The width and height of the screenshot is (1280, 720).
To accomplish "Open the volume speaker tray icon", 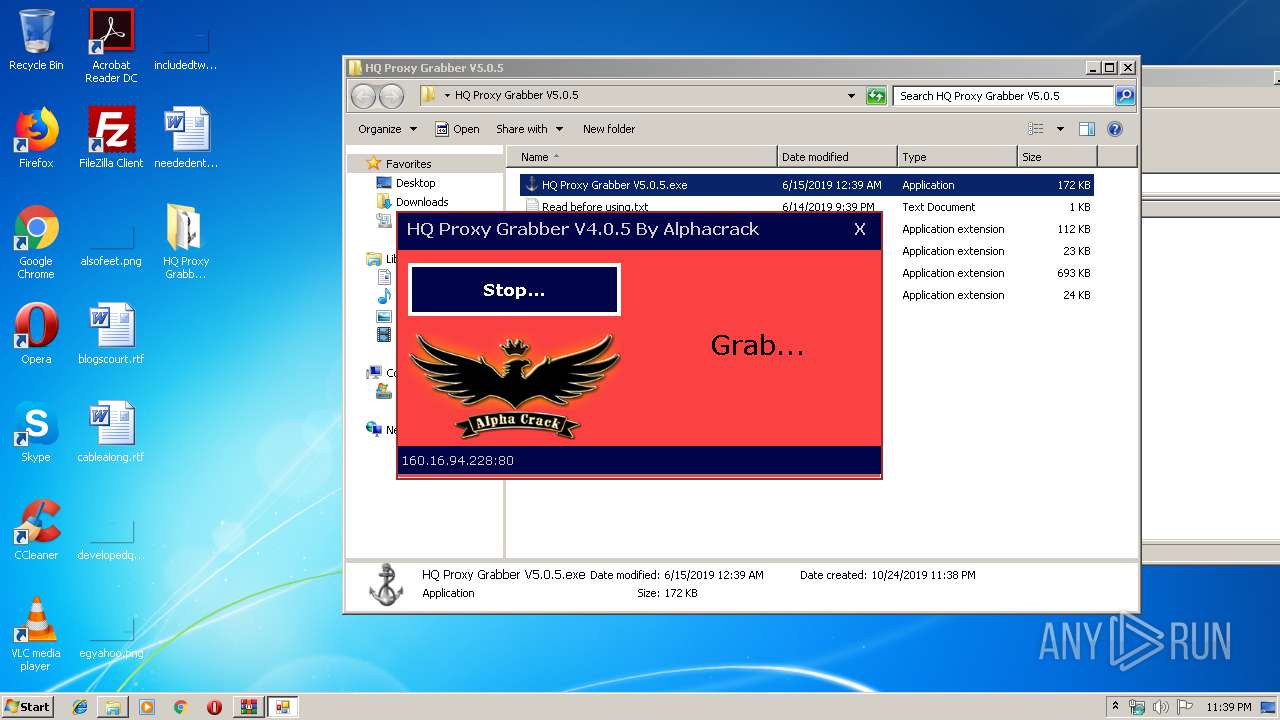I will click(1161, 707).
